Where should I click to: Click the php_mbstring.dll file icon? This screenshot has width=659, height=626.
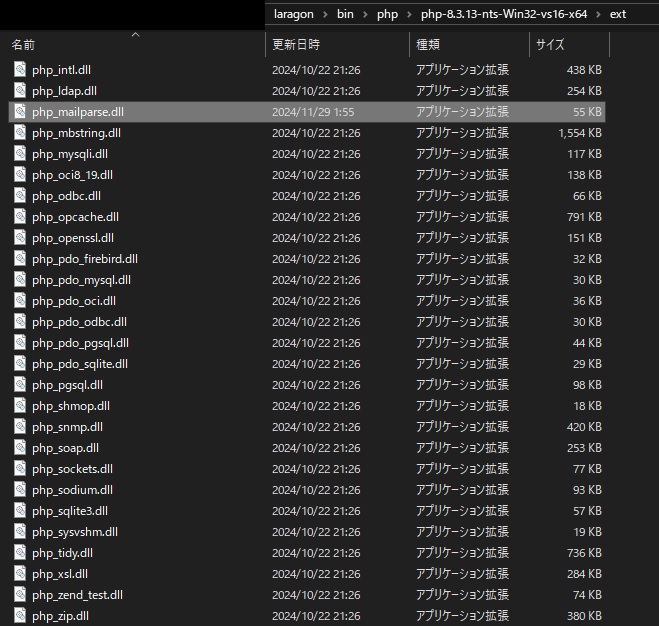tap(21, 133)
